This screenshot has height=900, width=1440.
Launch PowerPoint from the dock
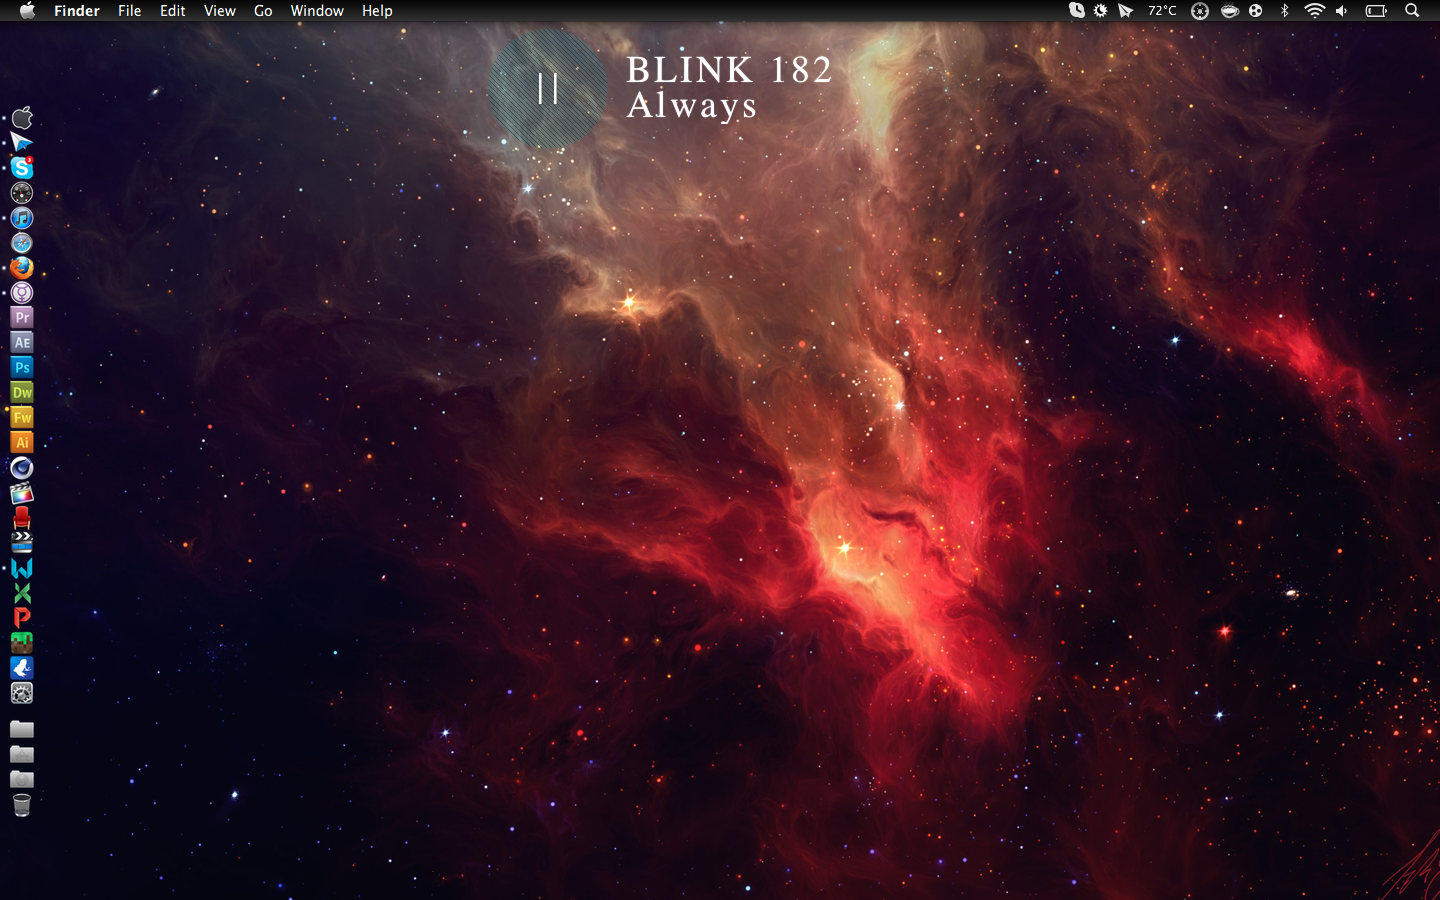(x=22, y=618)
